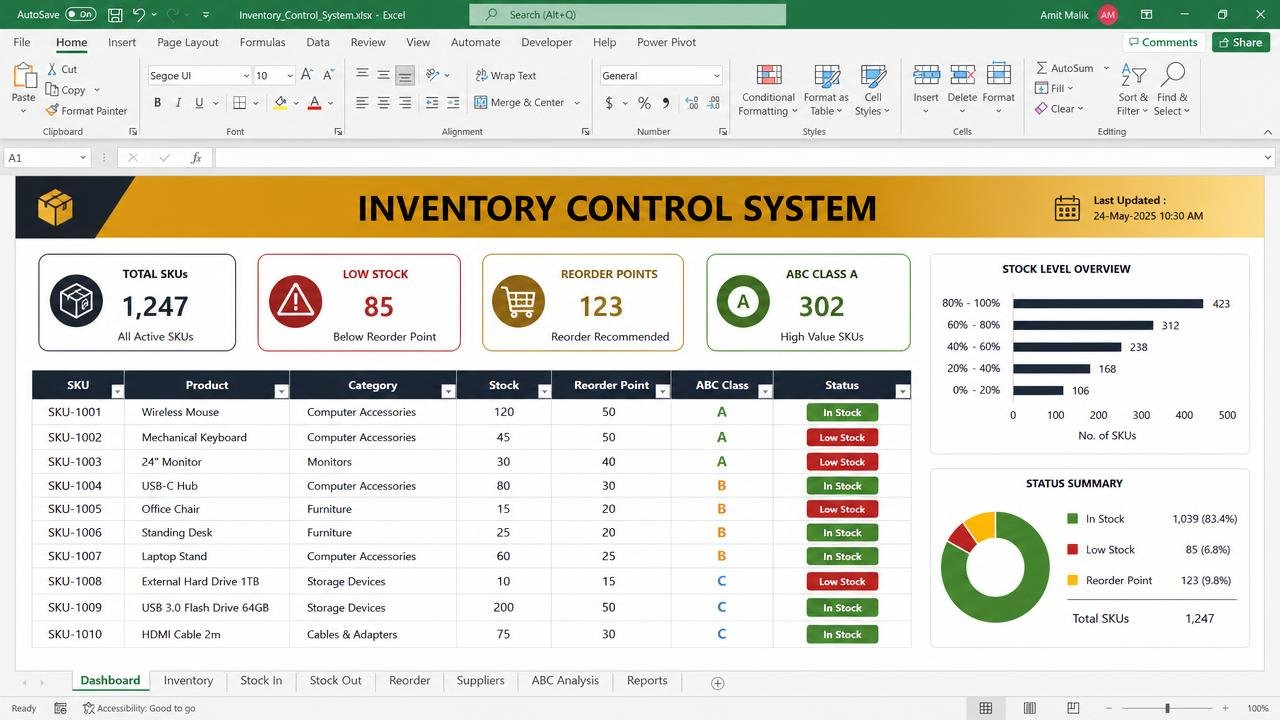1280x720 pixels.
Task: Open Merge & Center dropdown arrow
Action: (577, 103)
